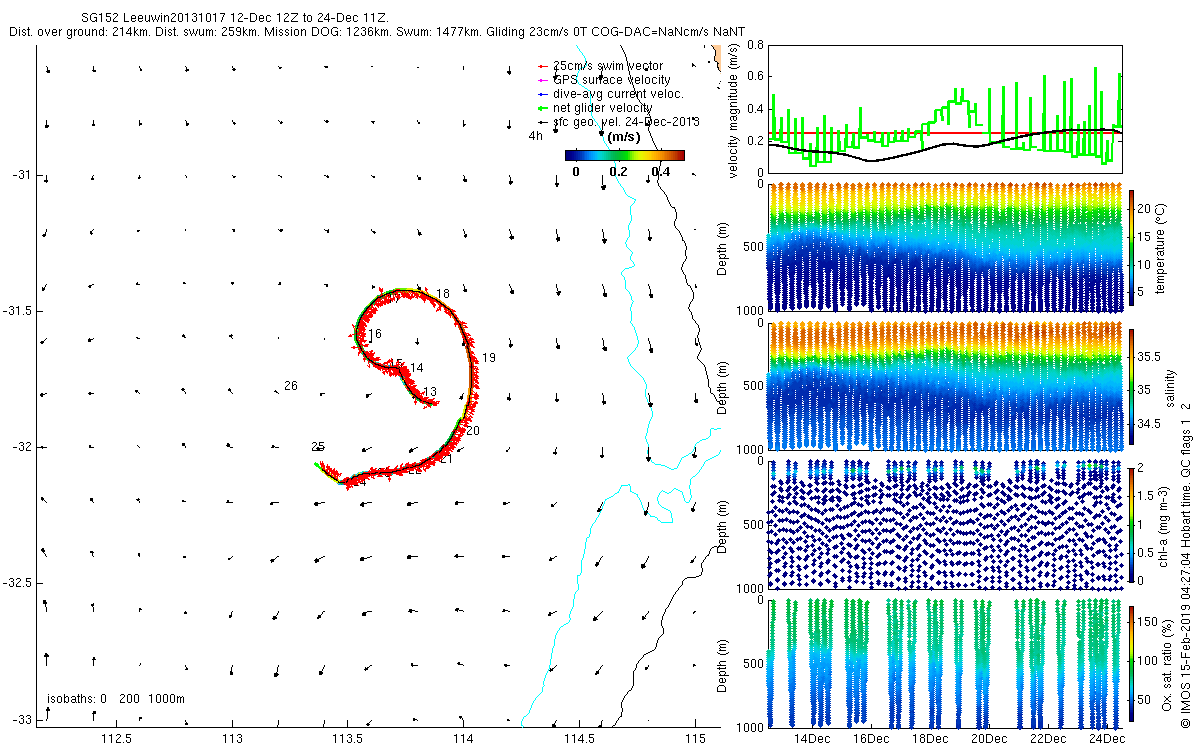Click the '22Dec' date axis label
This screenshot has height=750, width=1200.
pyautogui.click(x=1047, y=739)
